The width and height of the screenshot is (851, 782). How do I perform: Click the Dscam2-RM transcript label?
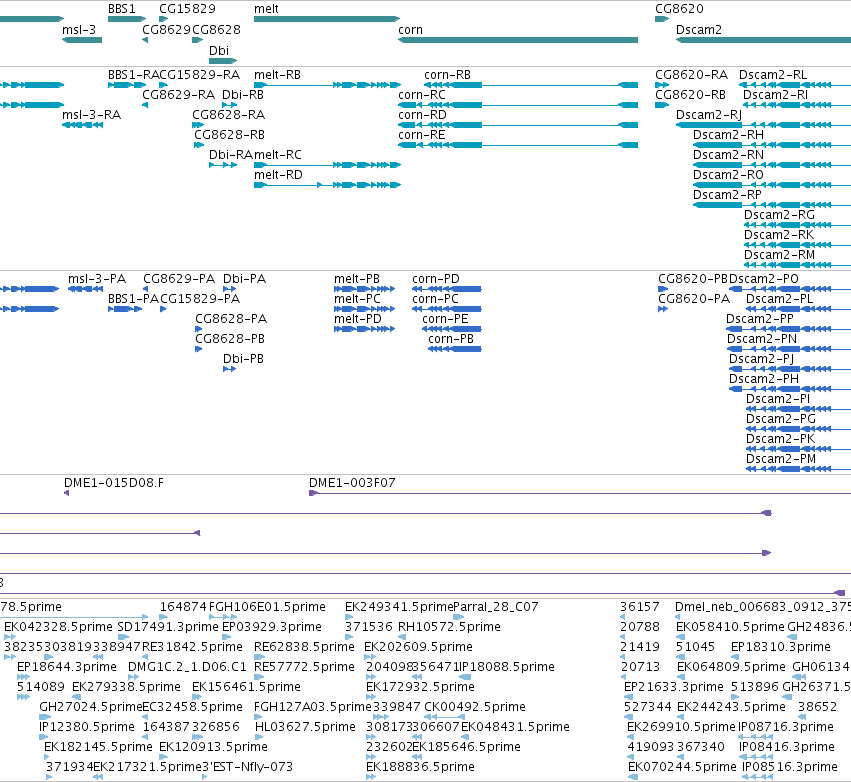click(779, 255)
